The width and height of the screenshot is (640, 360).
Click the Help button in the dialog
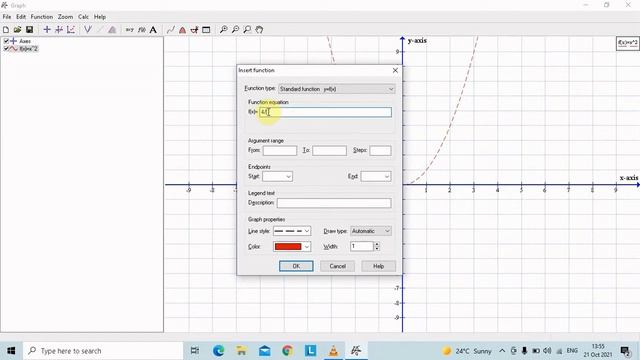coord(378,266)
